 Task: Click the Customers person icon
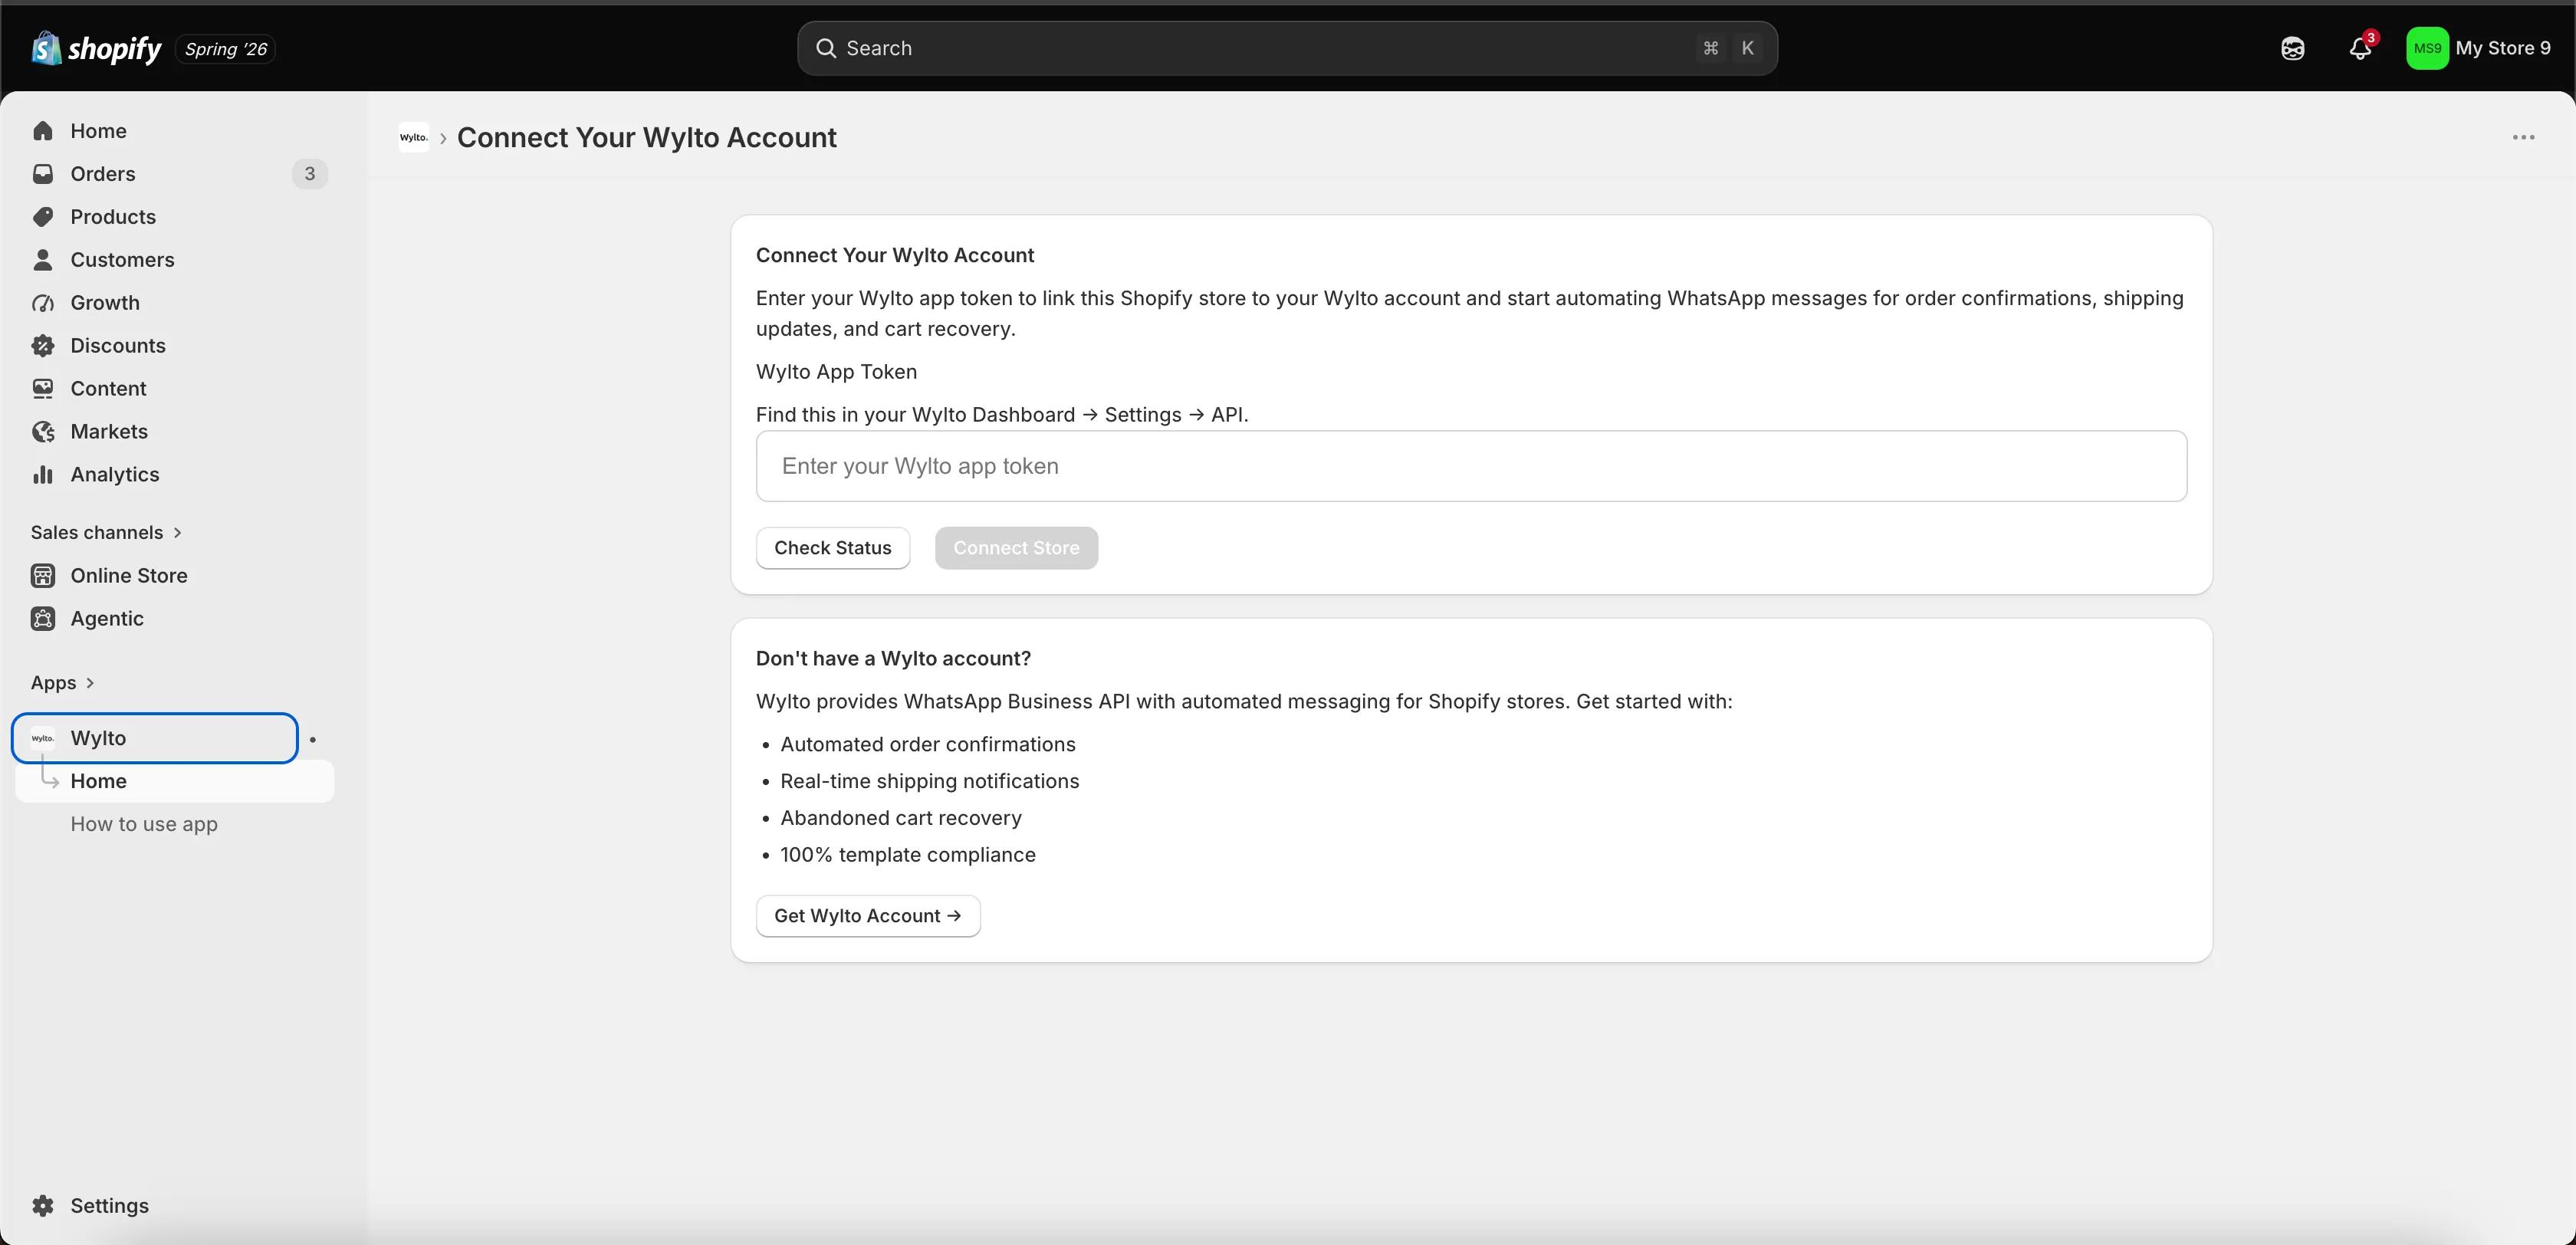click(43, 260)
